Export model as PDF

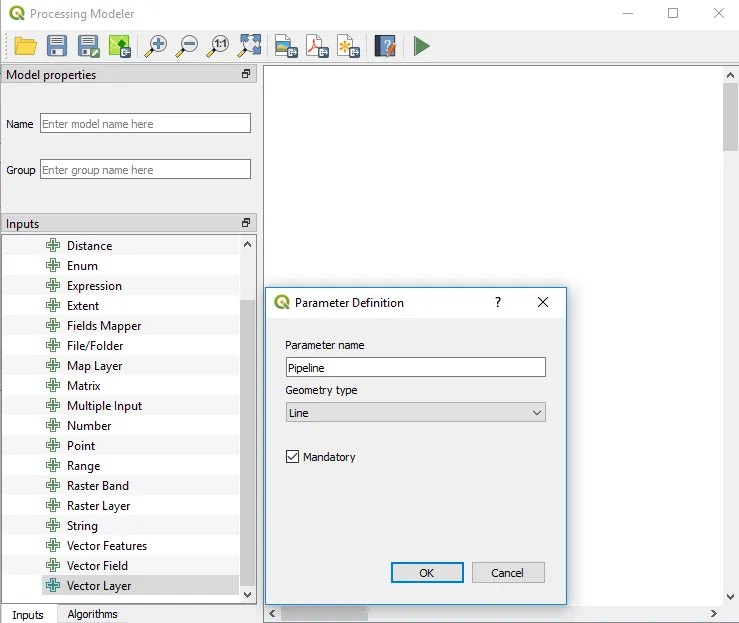[x=316, y=46]
